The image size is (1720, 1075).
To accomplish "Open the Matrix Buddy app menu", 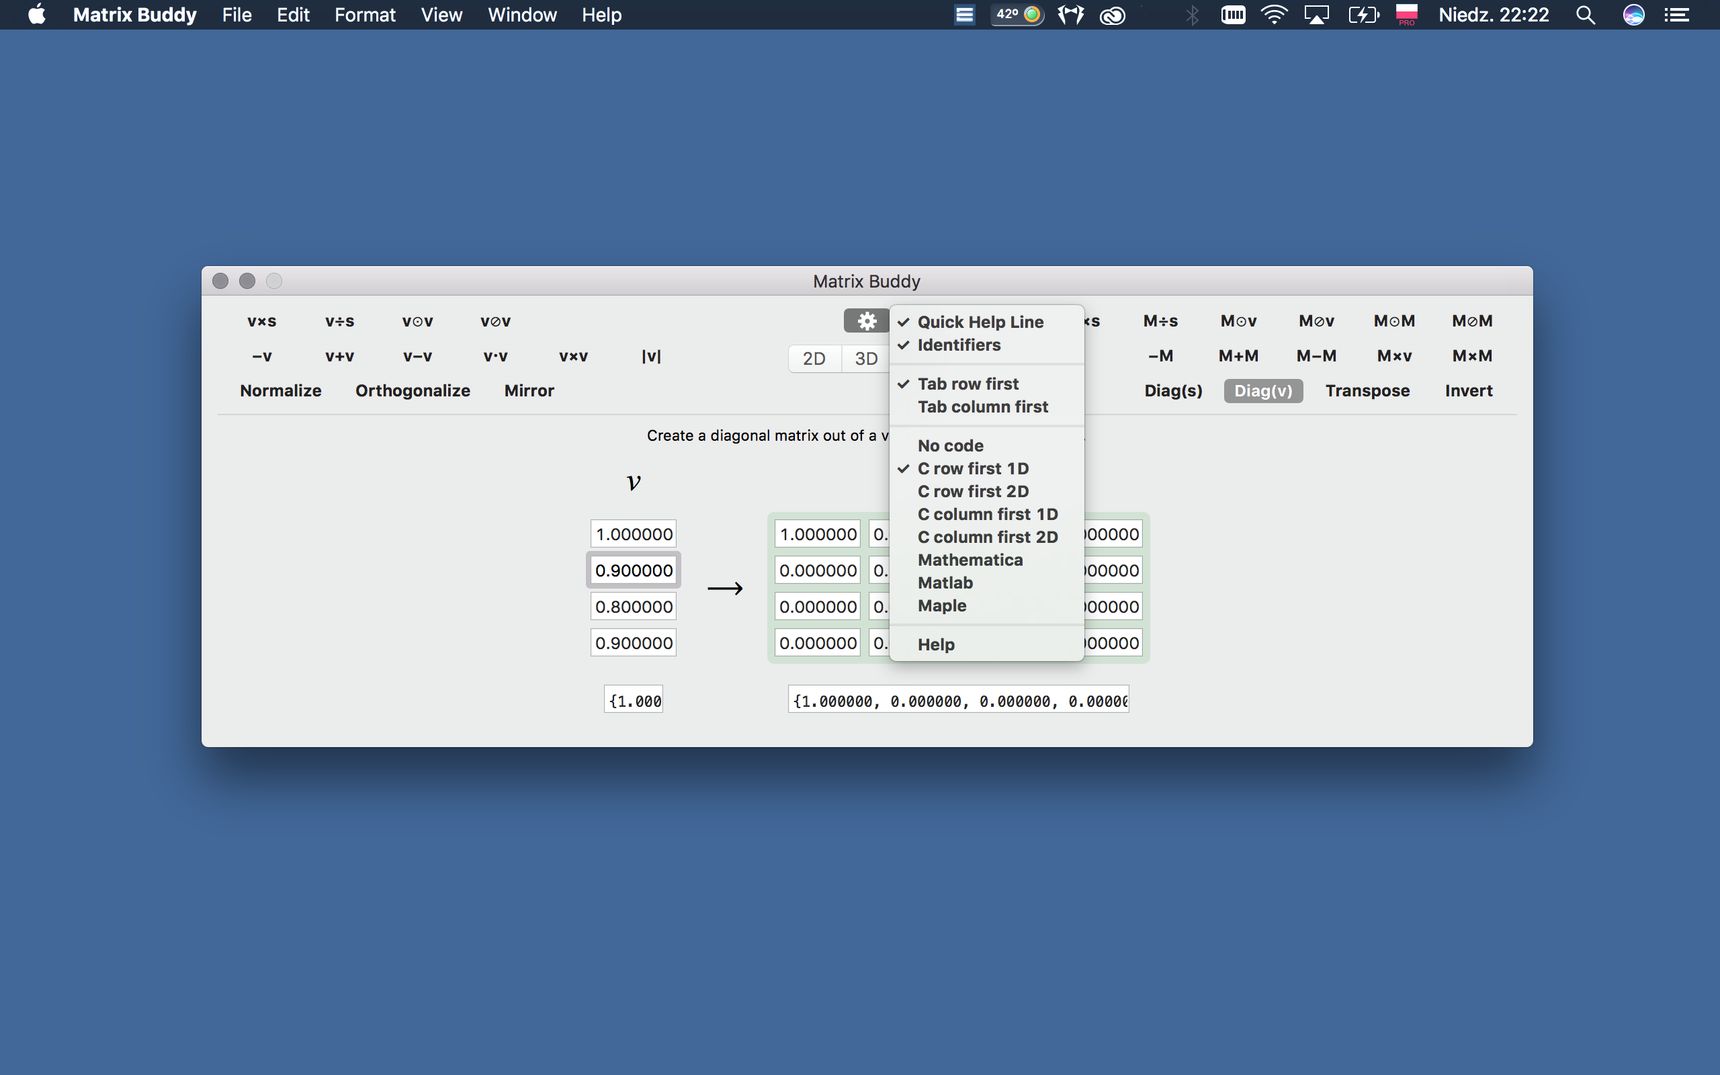I will coord(135,15).
